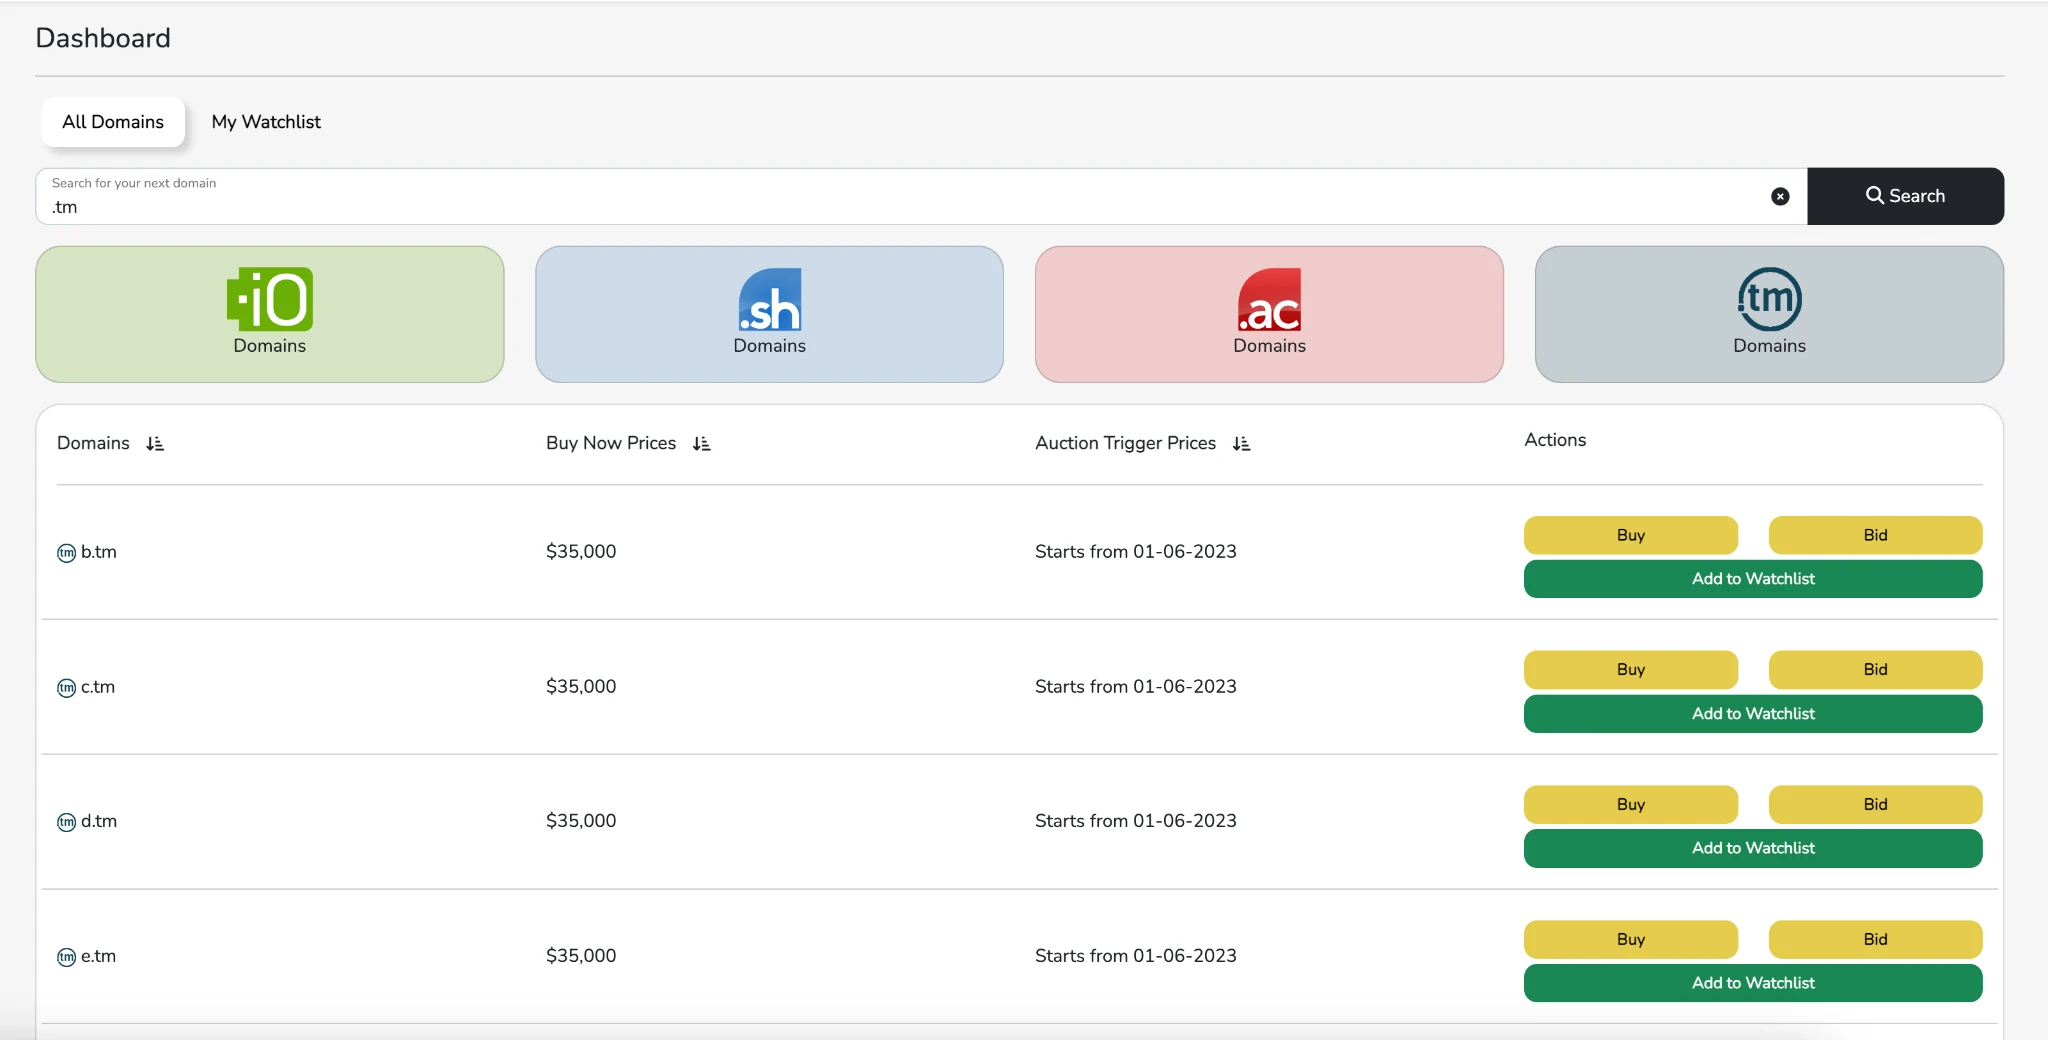Viewport: 2048px width, 1040px height.
Task: Bid on the e.tm domain
Action: tap(1875, 939)
